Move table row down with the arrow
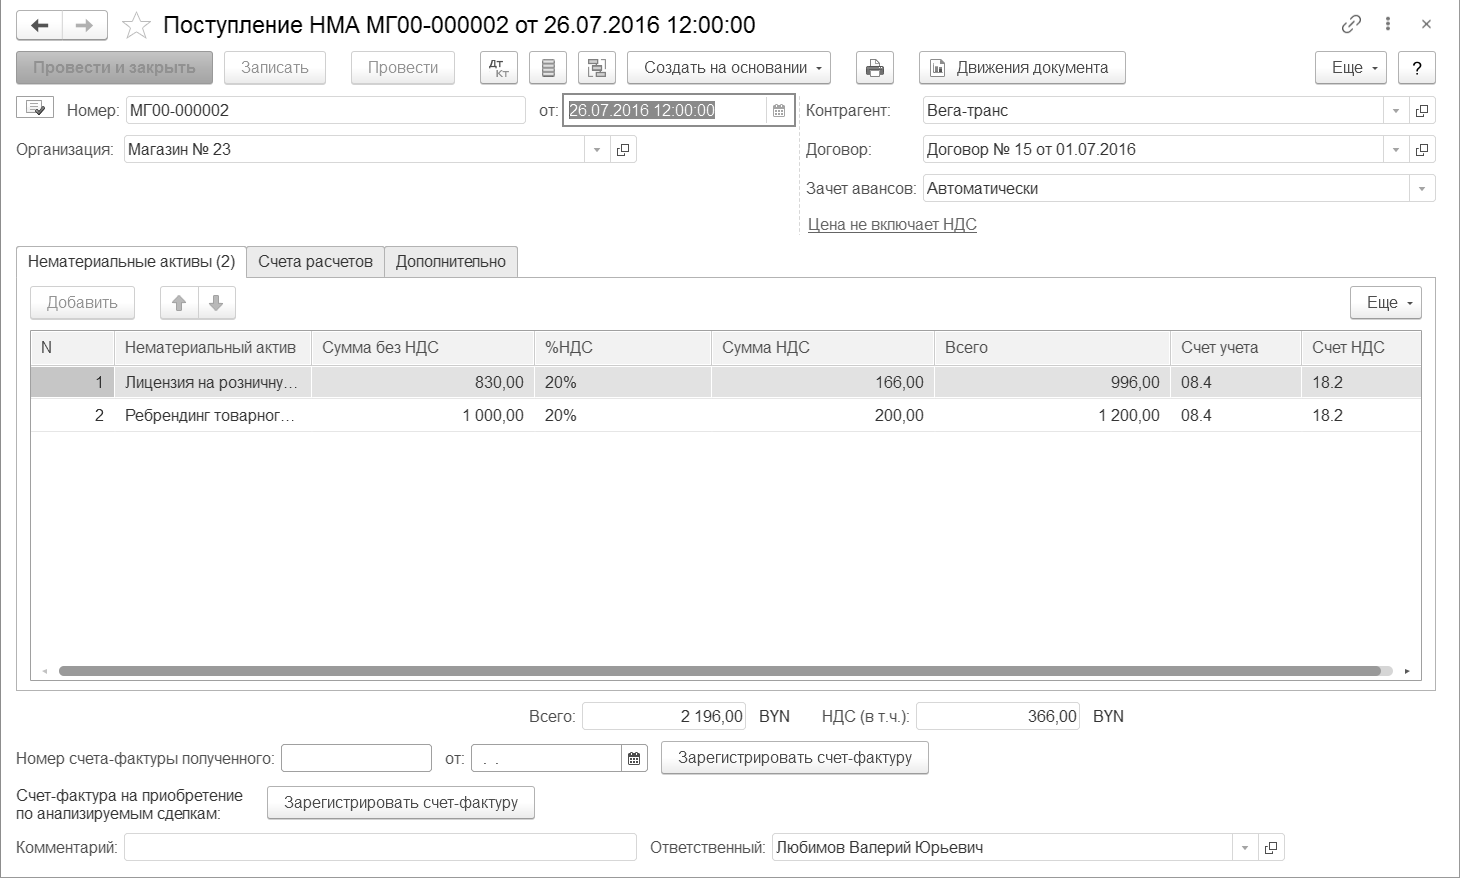Image resolution: width=1460 pixels, height=878 pixels. pos(216,303)
